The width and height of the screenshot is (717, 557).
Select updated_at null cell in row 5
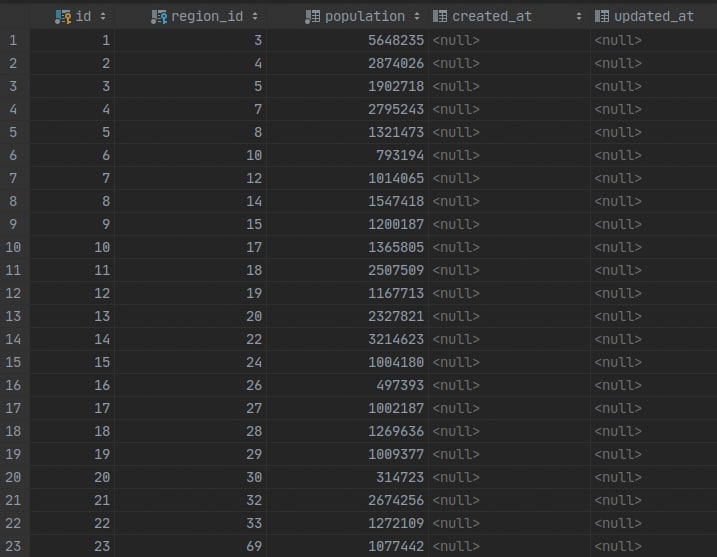point(654,132)
